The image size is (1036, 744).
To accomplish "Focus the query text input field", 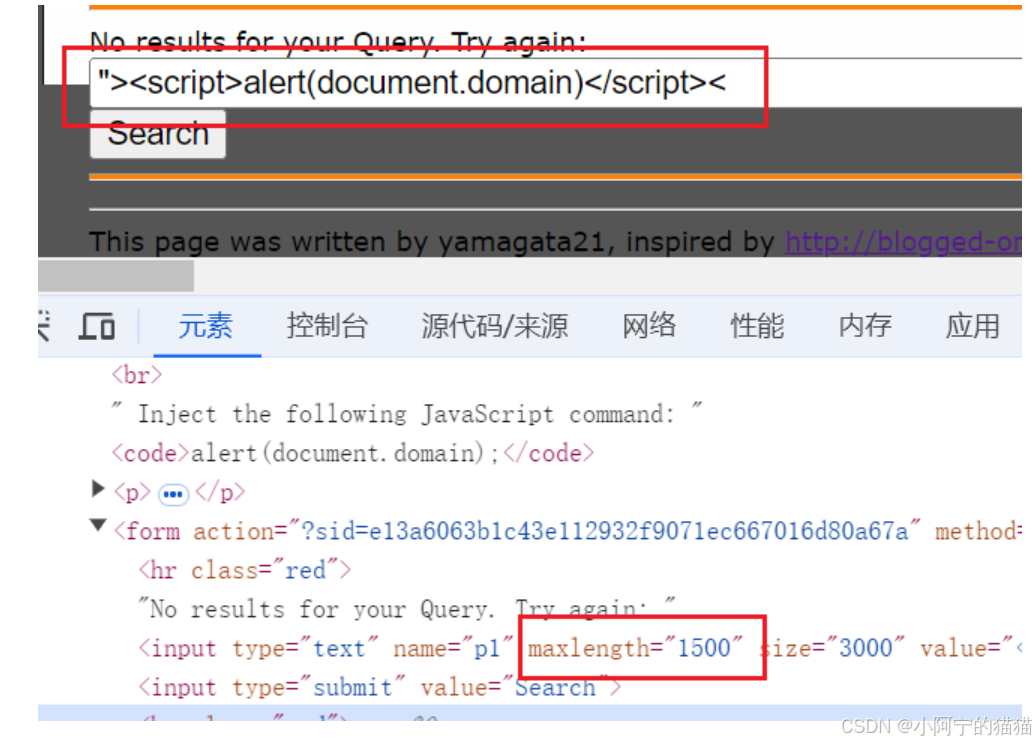I will [x=555, y=83].
